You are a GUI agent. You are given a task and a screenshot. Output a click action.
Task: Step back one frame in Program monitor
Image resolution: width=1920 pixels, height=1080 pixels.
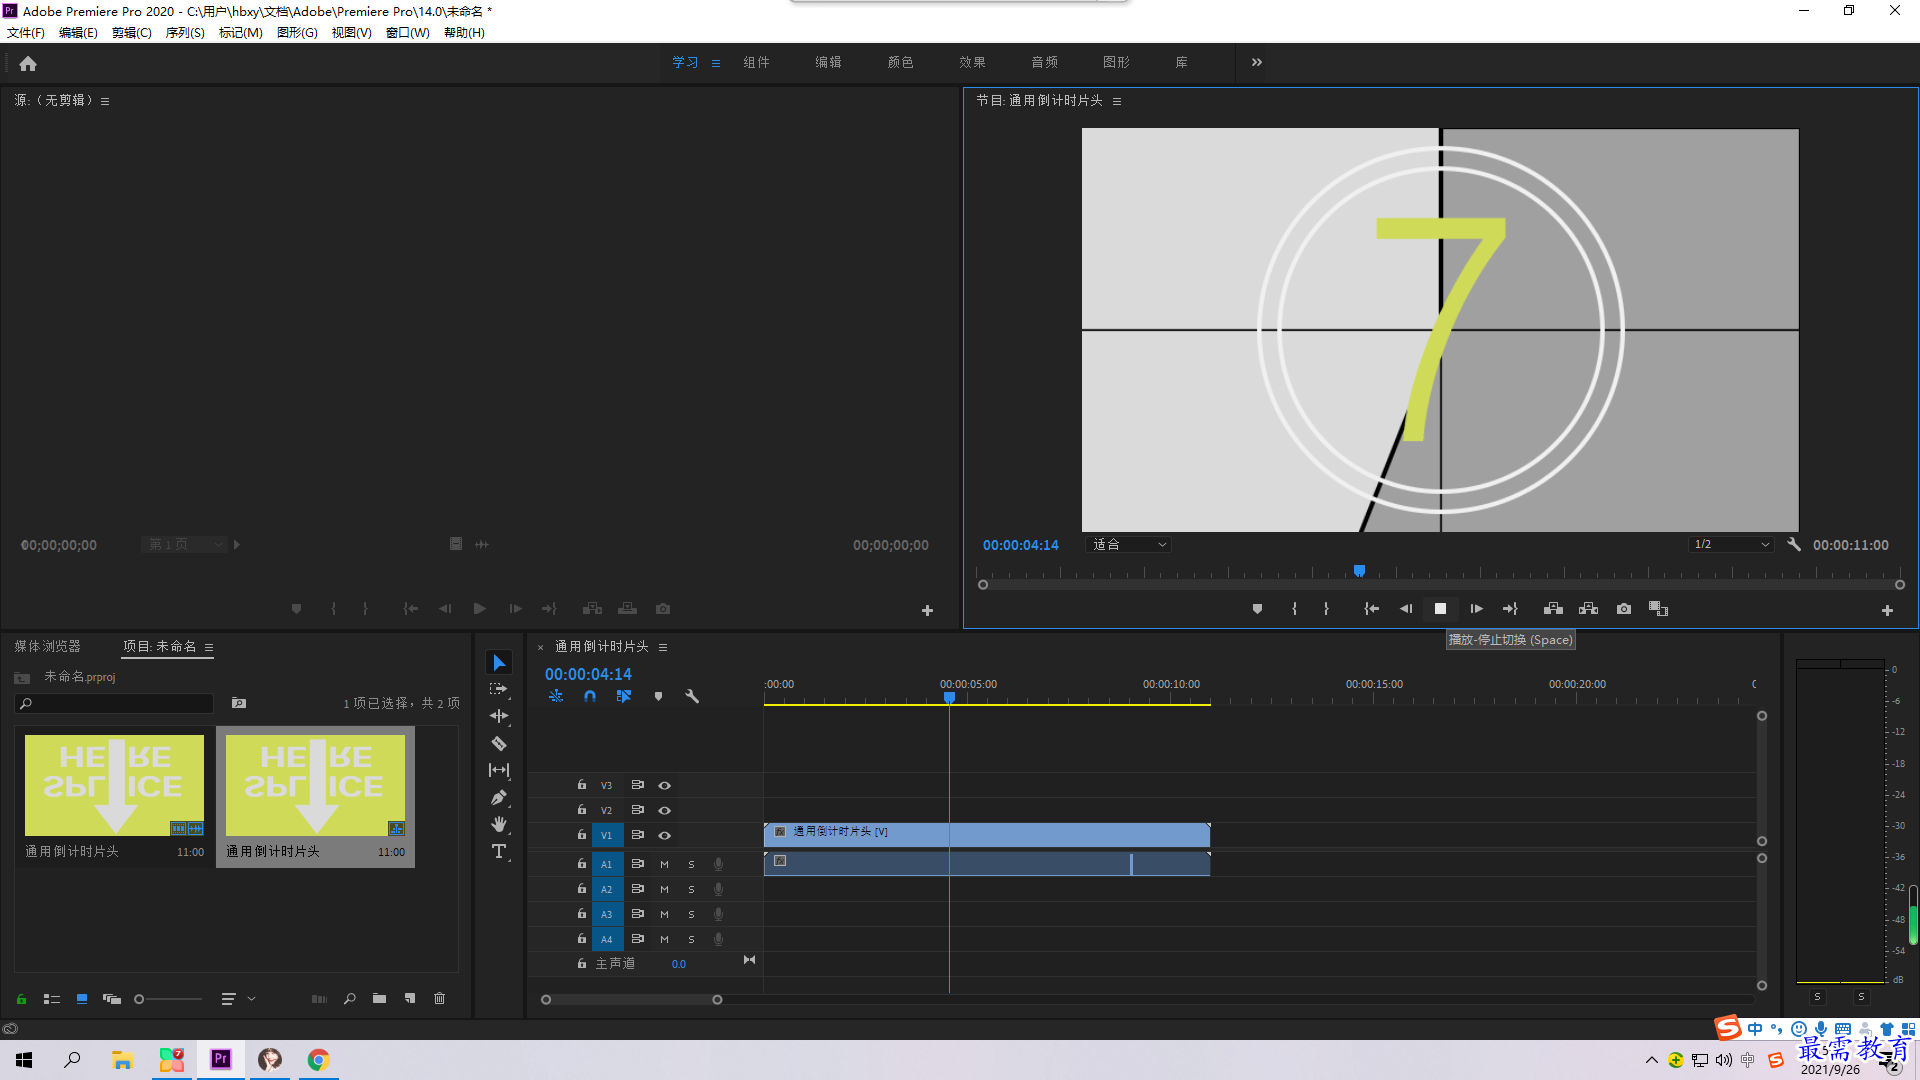1406,609
